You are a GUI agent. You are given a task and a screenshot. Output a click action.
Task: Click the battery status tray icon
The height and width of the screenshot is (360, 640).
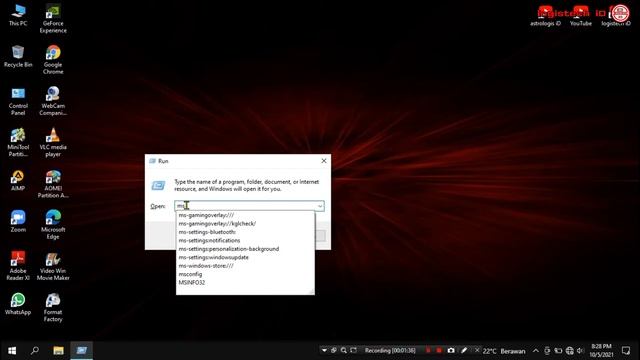coord(558,351)
